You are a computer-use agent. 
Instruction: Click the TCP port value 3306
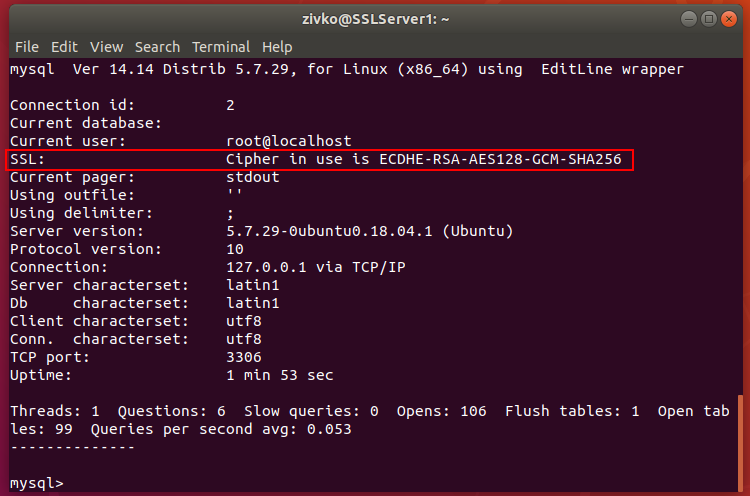click(x=245, y=357)
